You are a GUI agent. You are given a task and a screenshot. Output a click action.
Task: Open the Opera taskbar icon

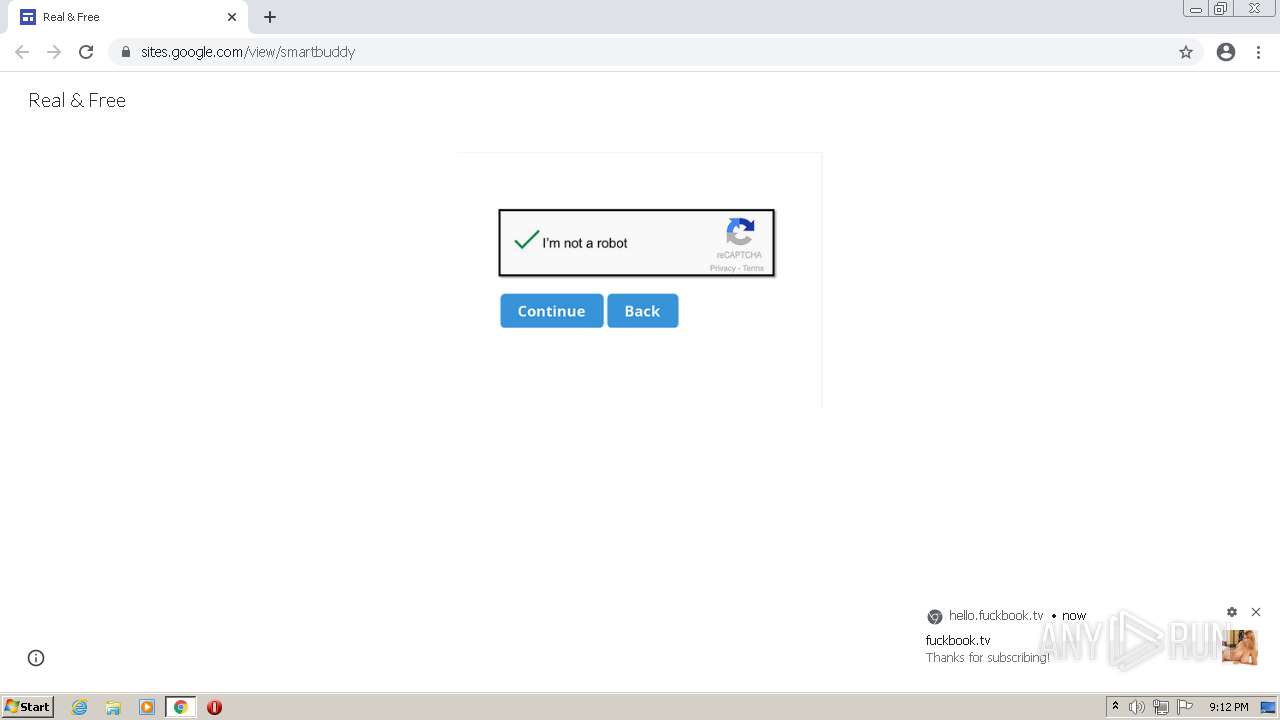tap(214, 707)
